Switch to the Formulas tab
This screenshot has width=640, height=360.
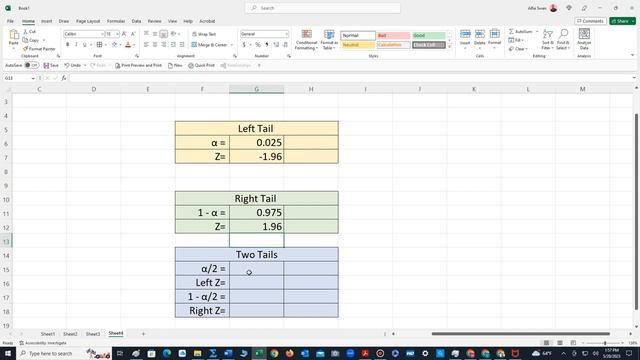pos(116,21)
